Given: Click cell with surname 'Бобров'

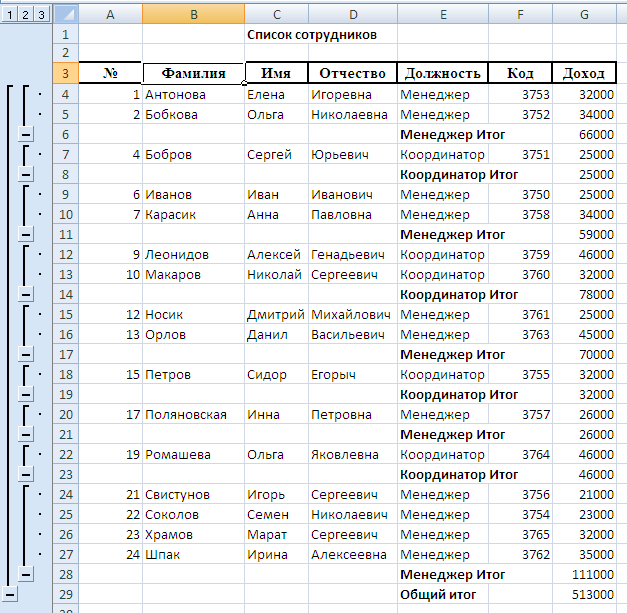Looking at the screenshot, I should [x=194, y=155].
